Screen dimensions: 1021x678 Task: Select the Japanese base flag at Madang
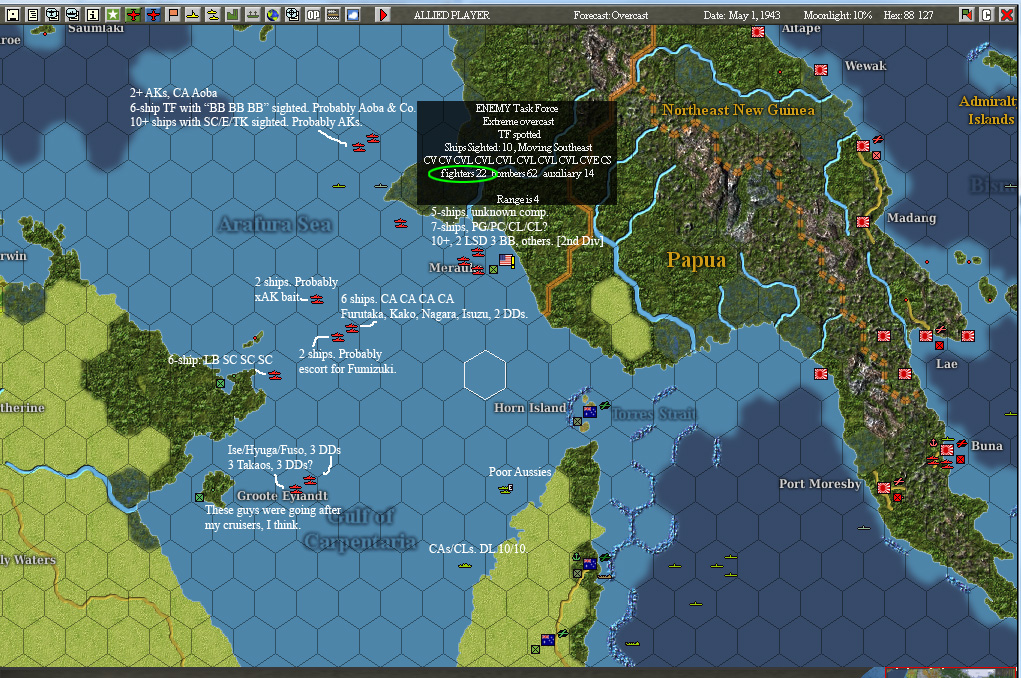tap(863, 222)
